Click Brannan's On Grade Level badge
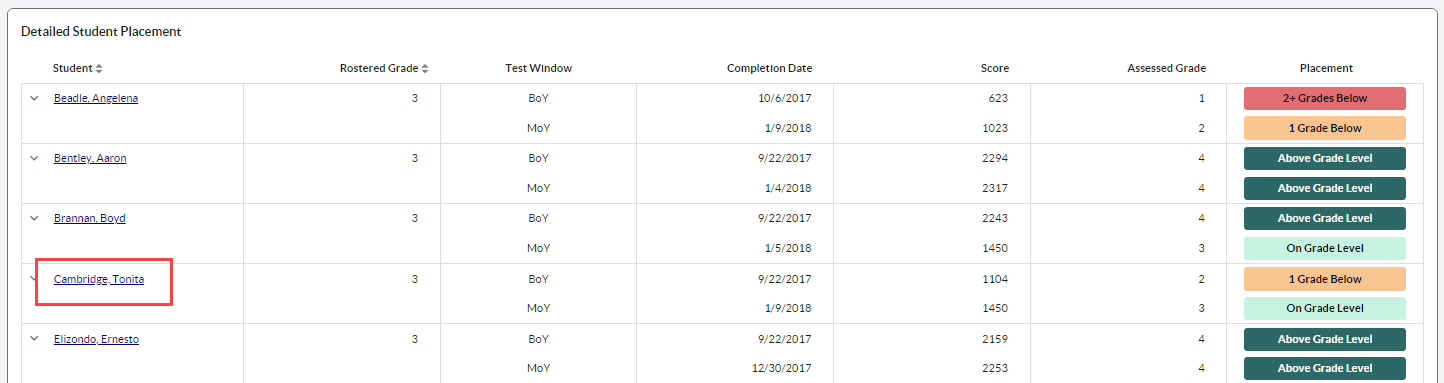Image resolution: width=1444 pixels, height=383 pixels. point(1325,248)
